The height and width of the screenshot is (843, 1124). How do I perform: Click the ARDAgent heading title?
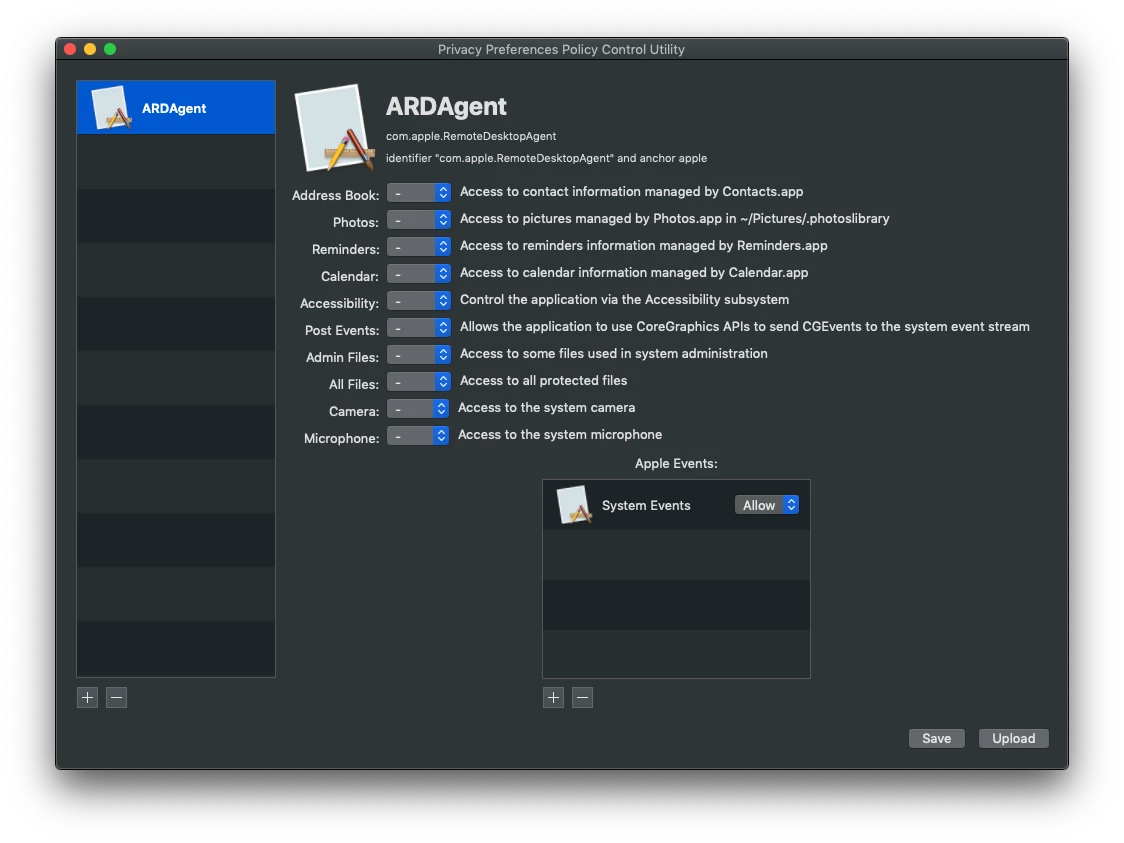pyautogui.click(x=446, y=106)
